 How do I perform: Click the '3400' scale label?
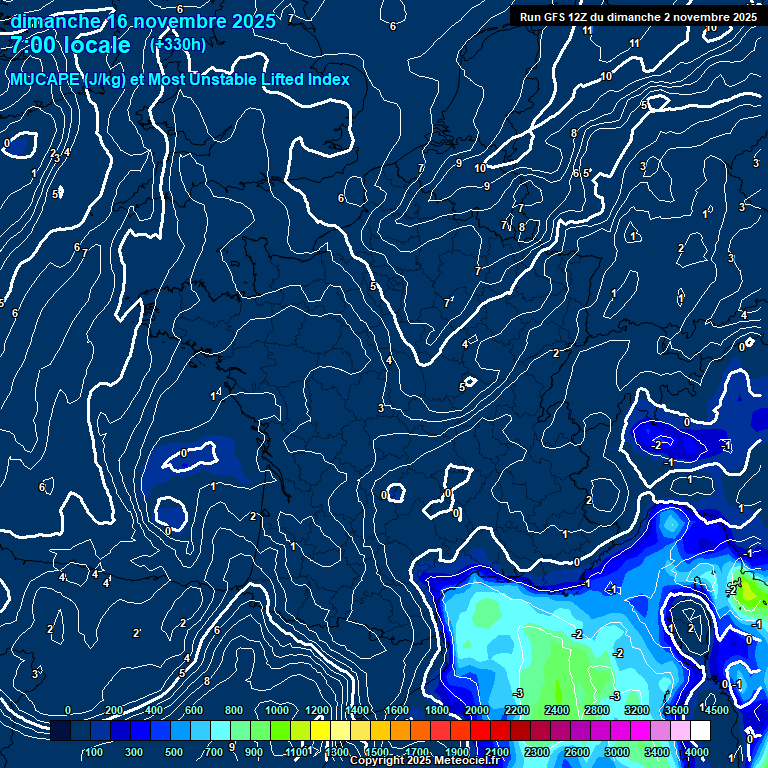coord(656,752)
